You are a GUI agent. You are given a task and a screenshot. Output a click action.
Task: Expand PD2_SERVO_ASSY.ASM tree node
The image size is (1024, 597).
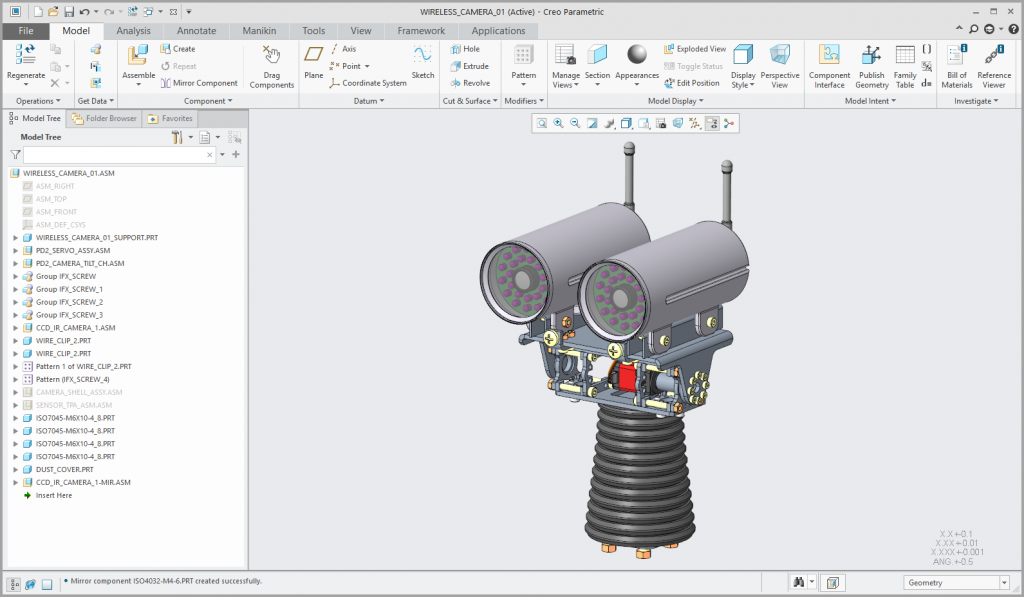(x=16, y=251)
